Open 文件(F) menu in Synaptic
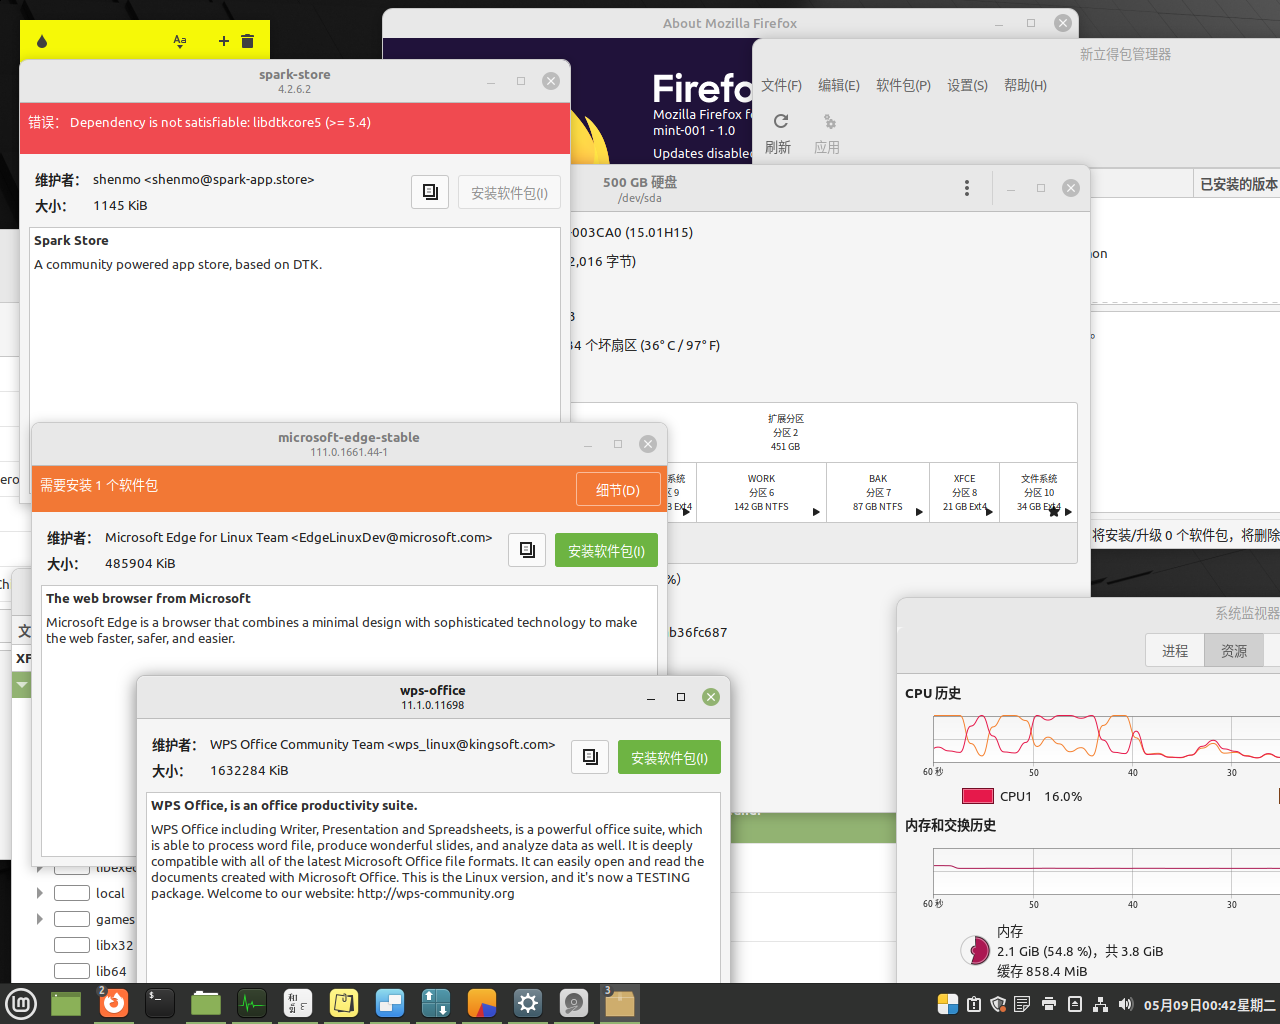1280x1024 pixels. point(781,85)
